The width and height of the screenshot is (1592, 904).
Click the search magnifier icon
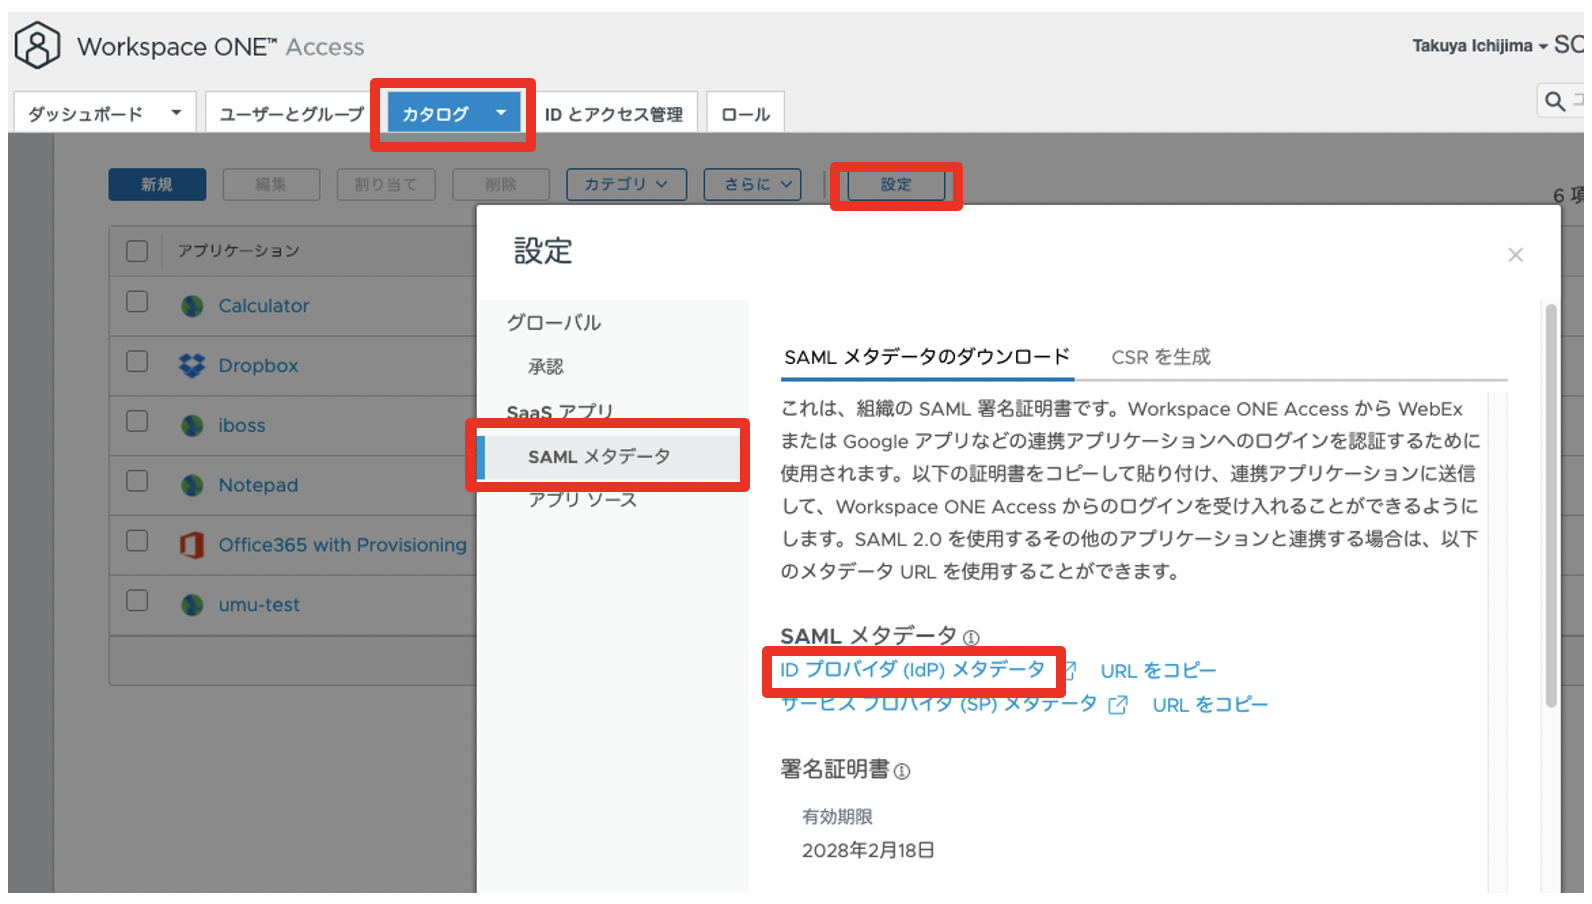pos(1555,101)
